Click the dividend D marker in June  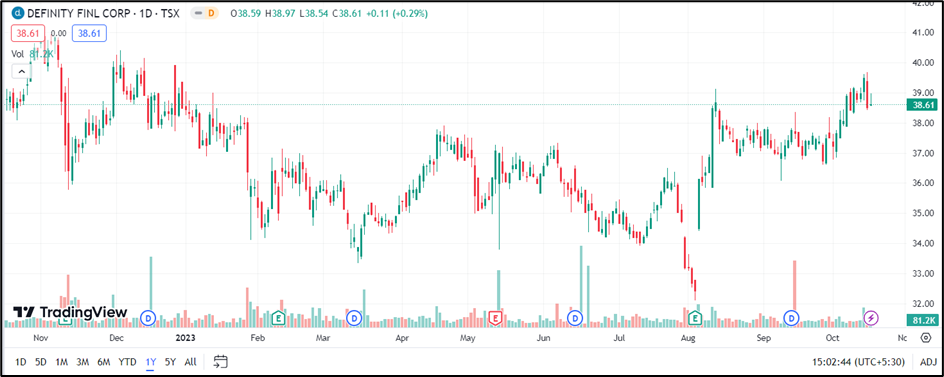click(576, 317)
